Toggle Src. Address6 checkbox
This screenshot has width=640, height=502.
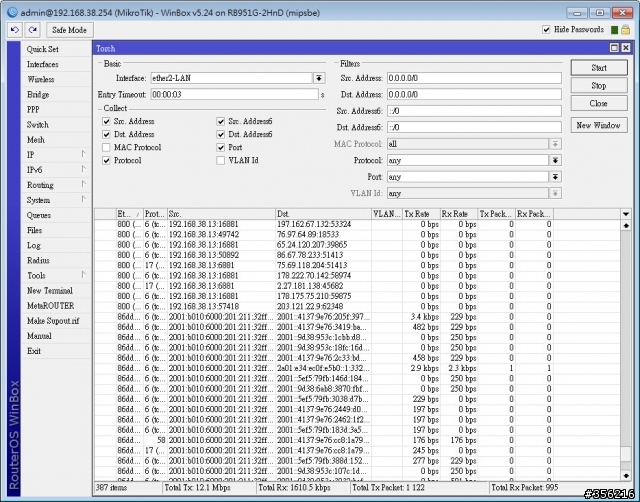click(221, 121)
